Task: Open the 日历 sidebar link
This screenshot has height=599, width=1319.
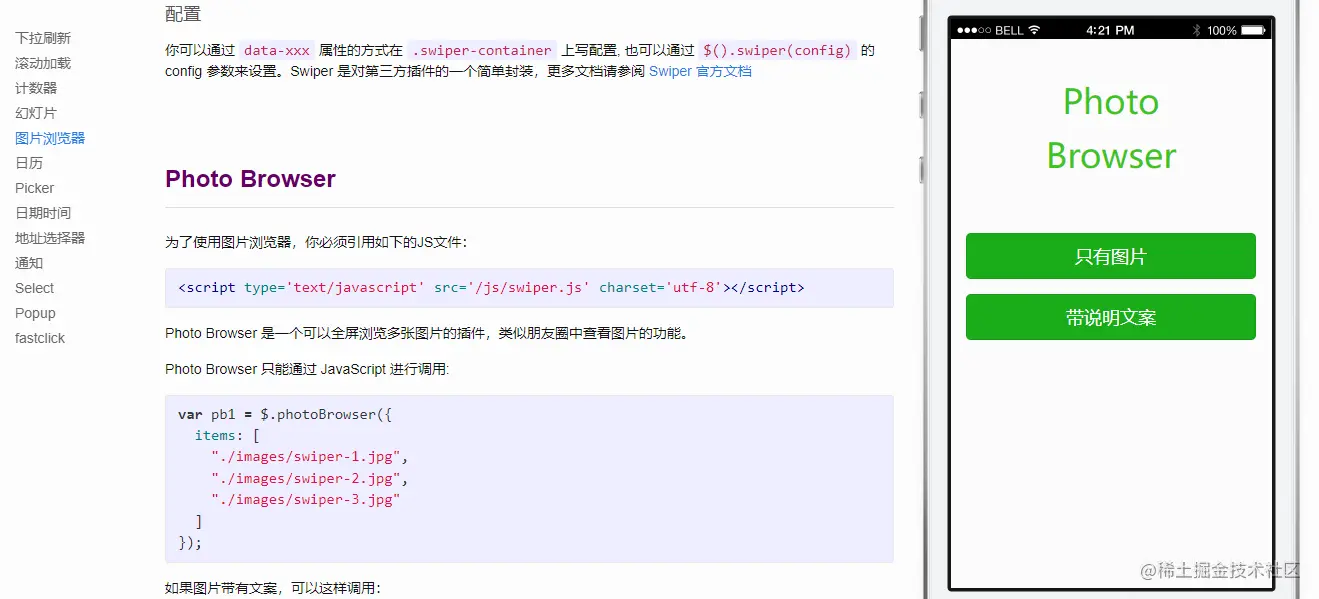Action: coord(29,163)
